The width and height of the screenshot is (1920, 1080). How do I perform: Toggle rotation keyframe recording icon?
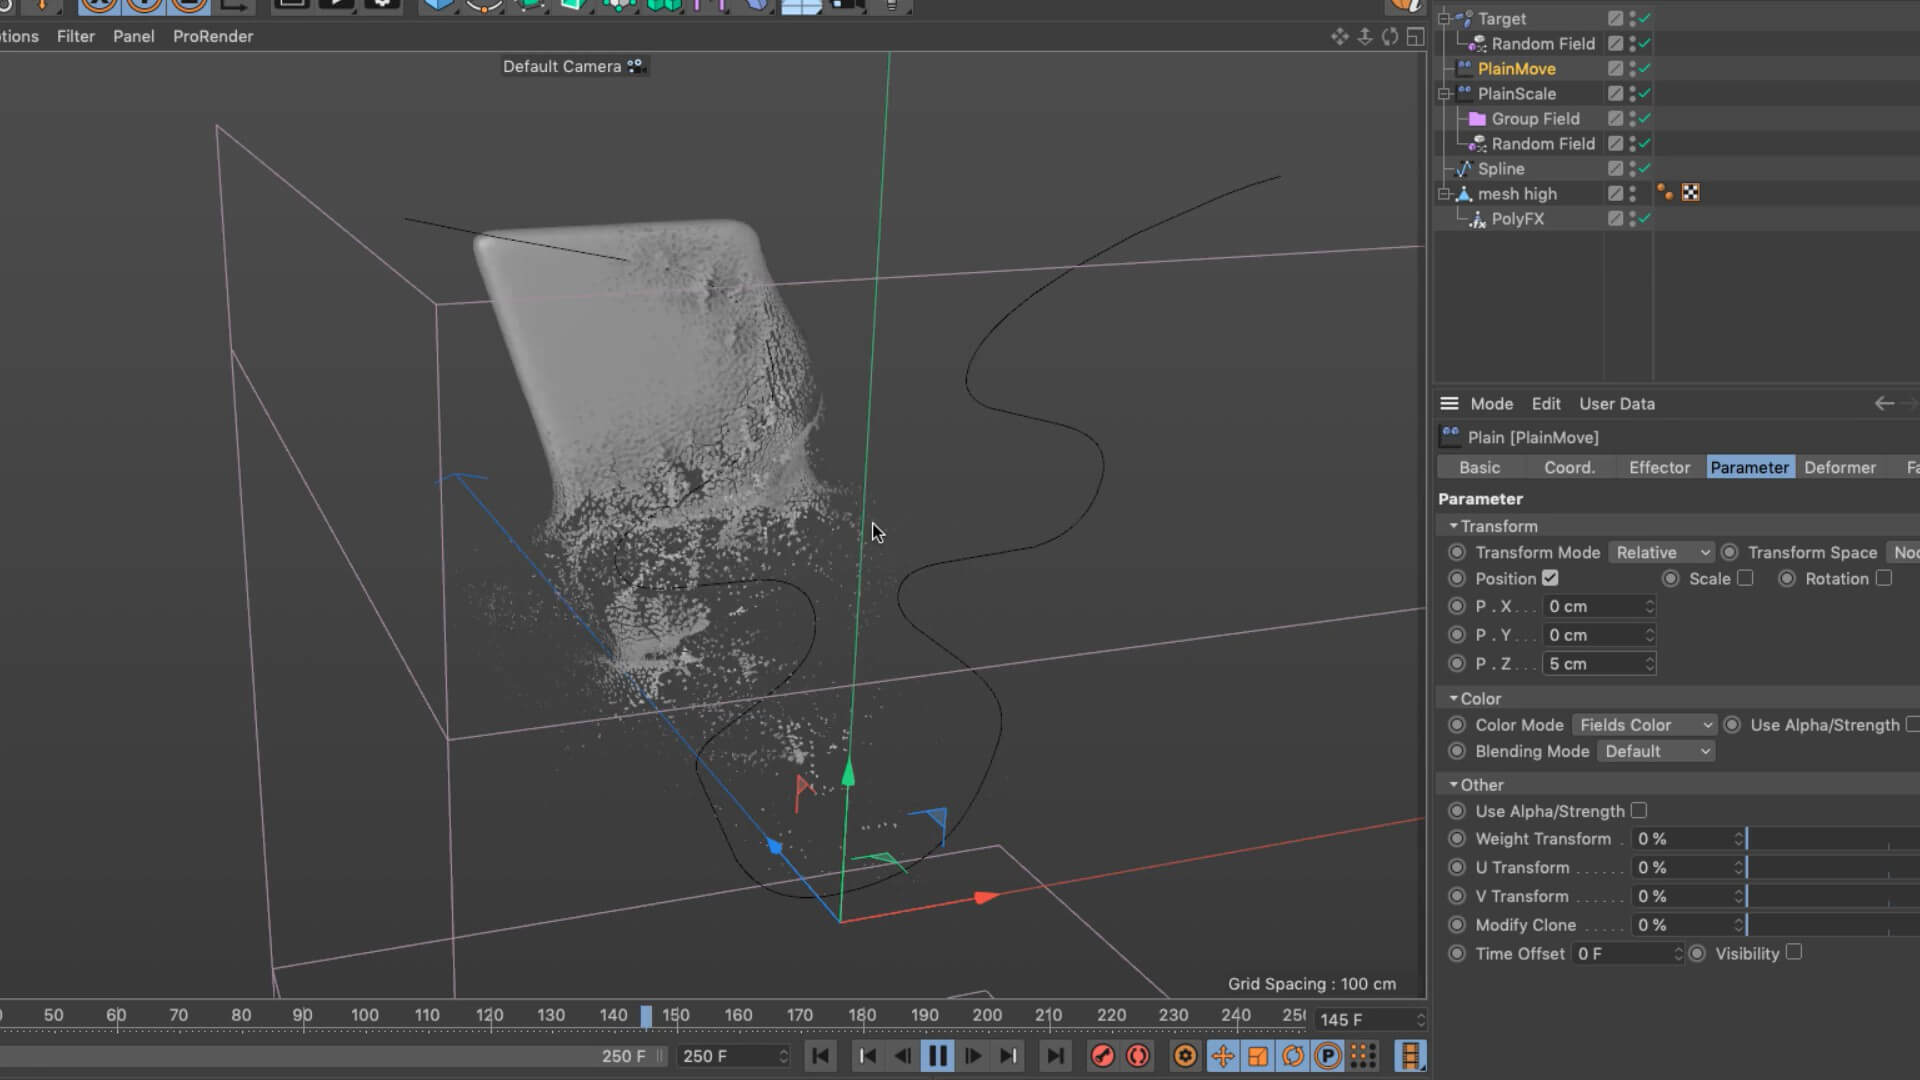coord(1292,1056)
